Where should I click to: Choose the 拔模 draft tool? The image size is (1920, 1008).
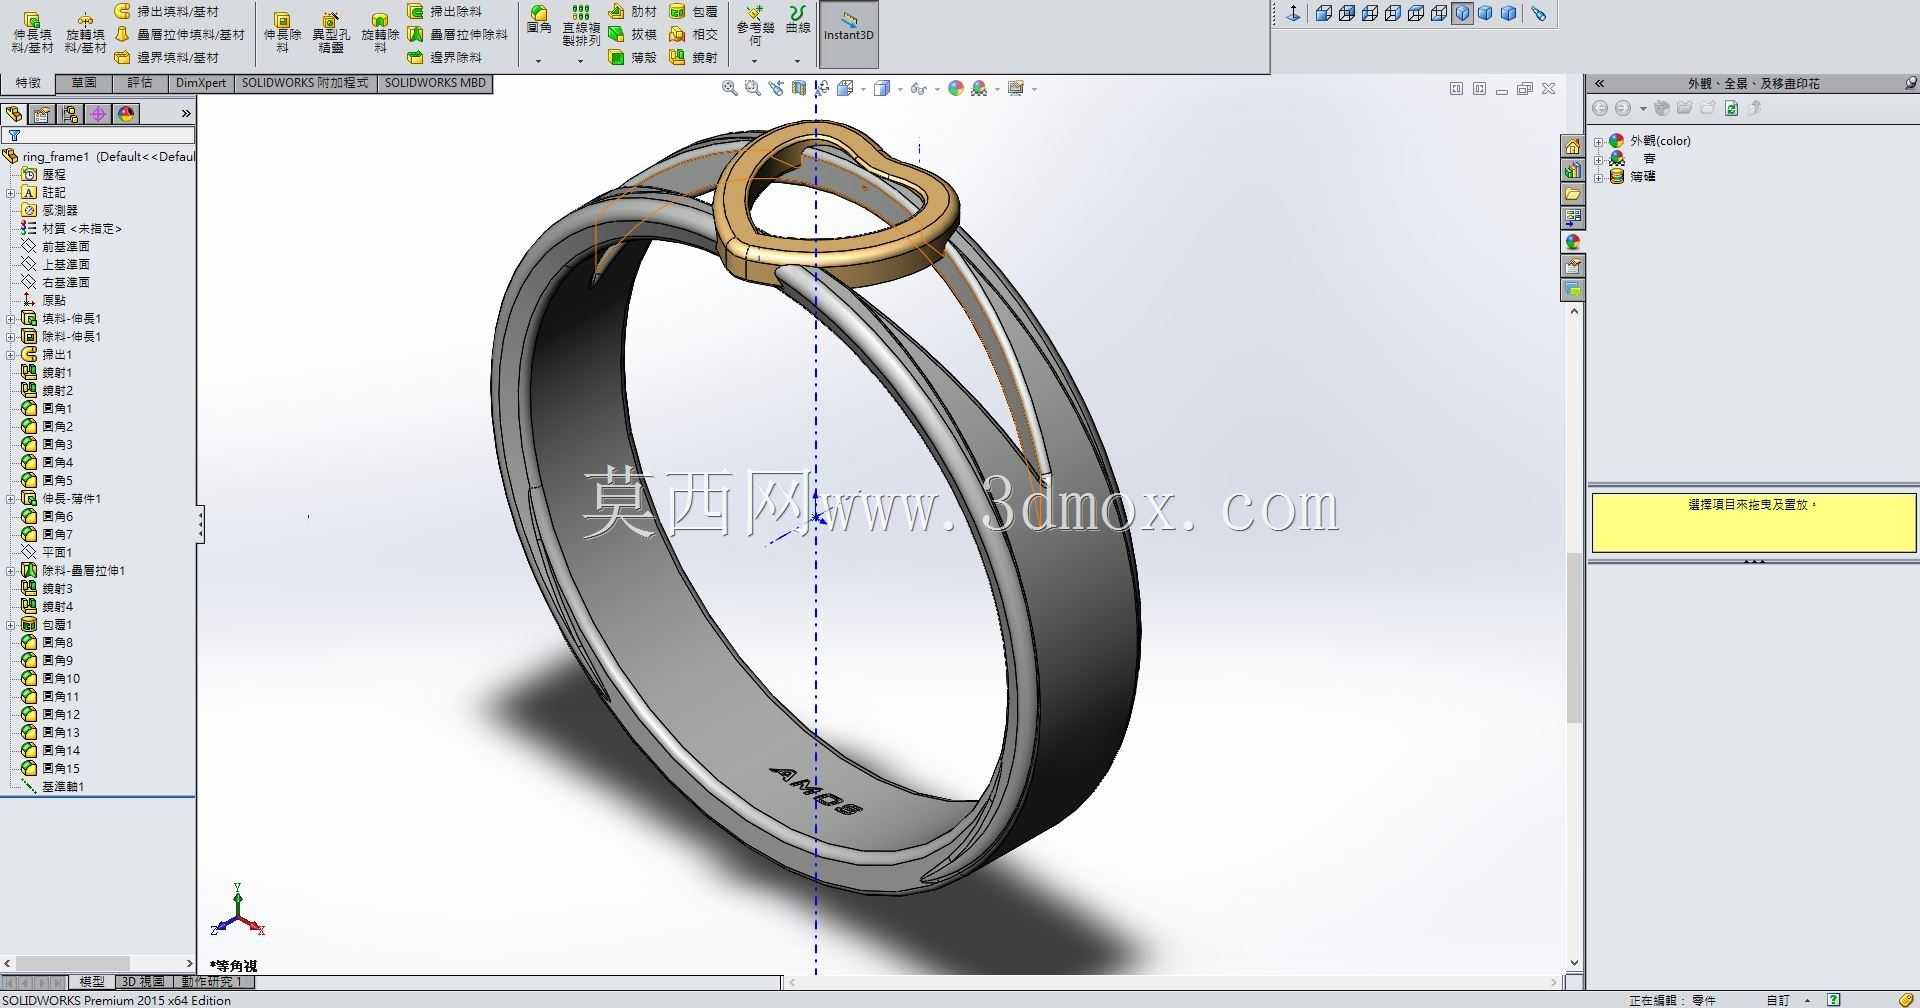[633, 34]
